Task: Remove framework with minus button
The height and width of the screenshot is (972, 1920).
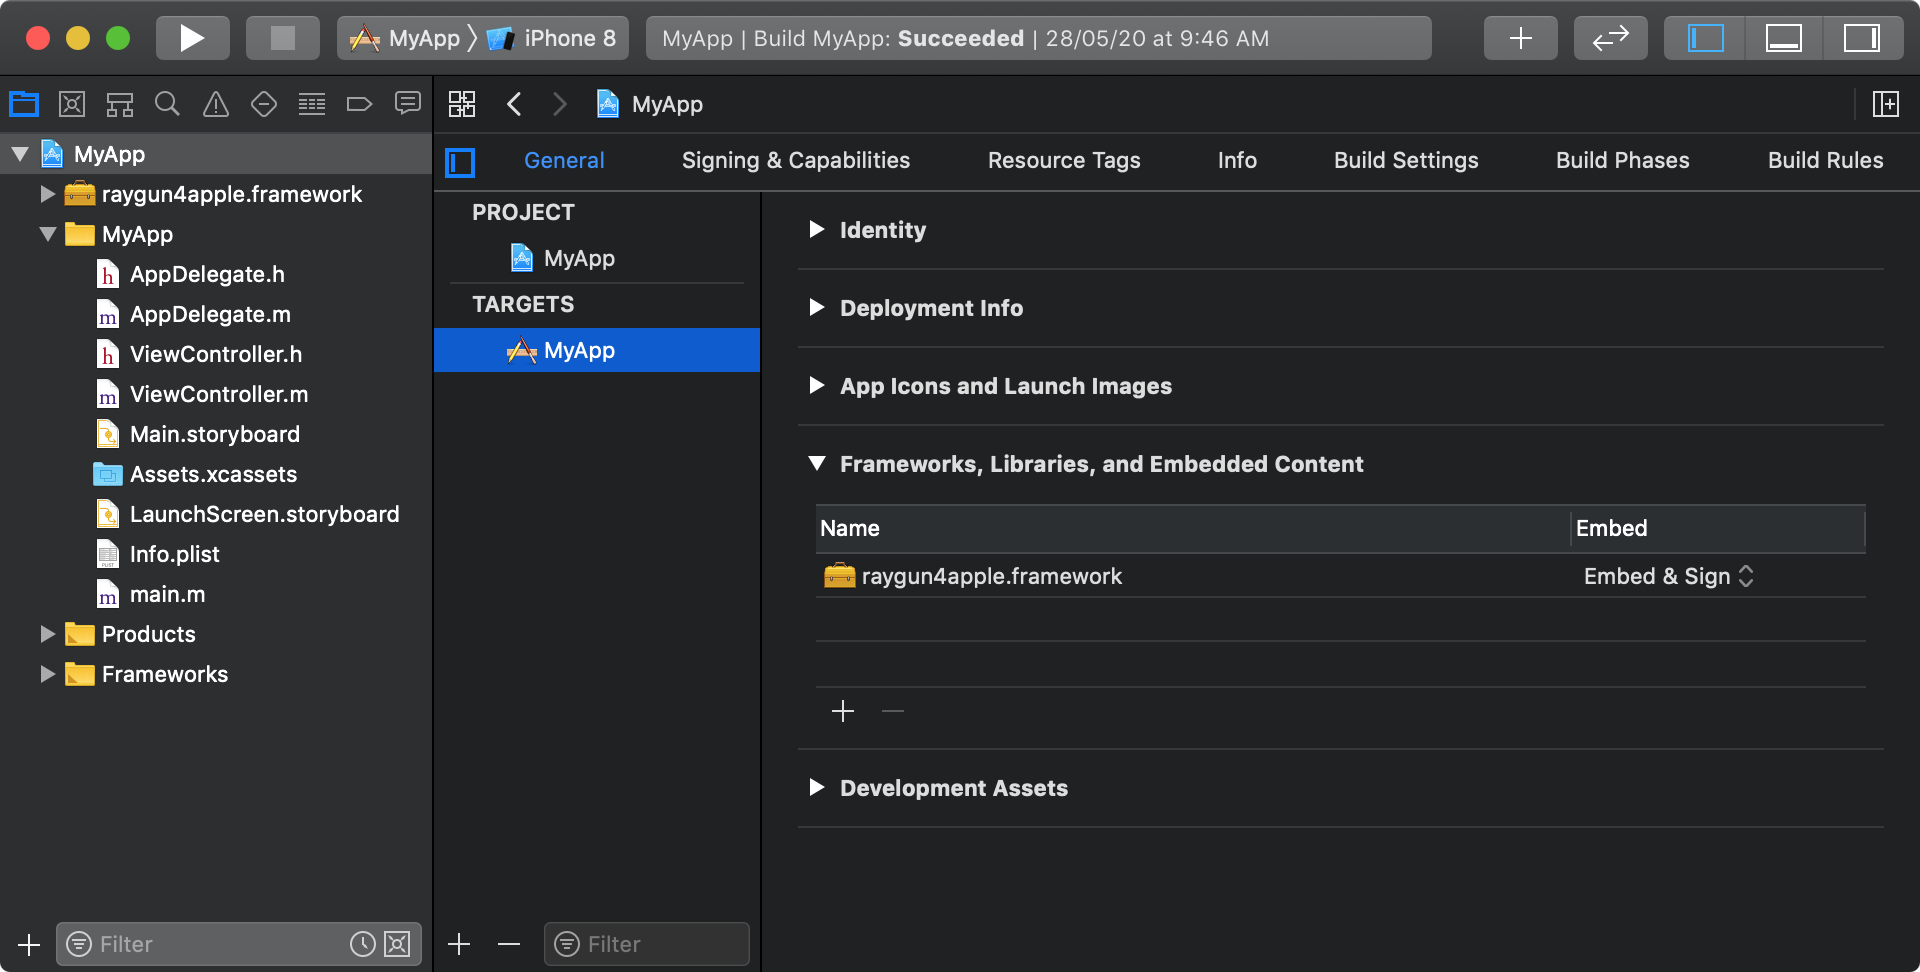Action: pyautogui.click(x=893, y=711)
